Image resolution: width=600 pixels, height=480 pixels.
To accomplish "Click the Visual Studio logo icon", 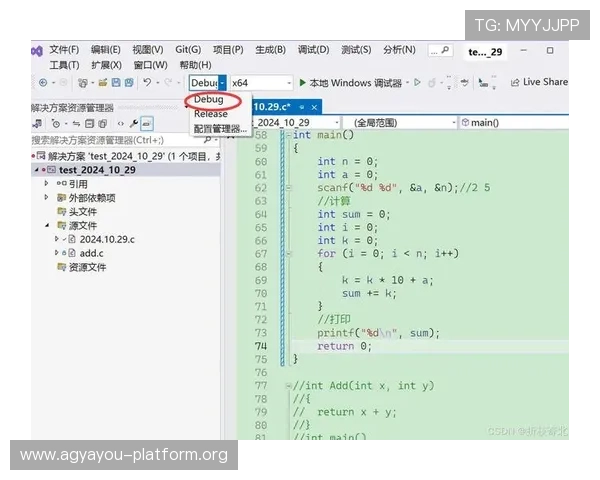I will pyautogui.click(x=36, y=50).
